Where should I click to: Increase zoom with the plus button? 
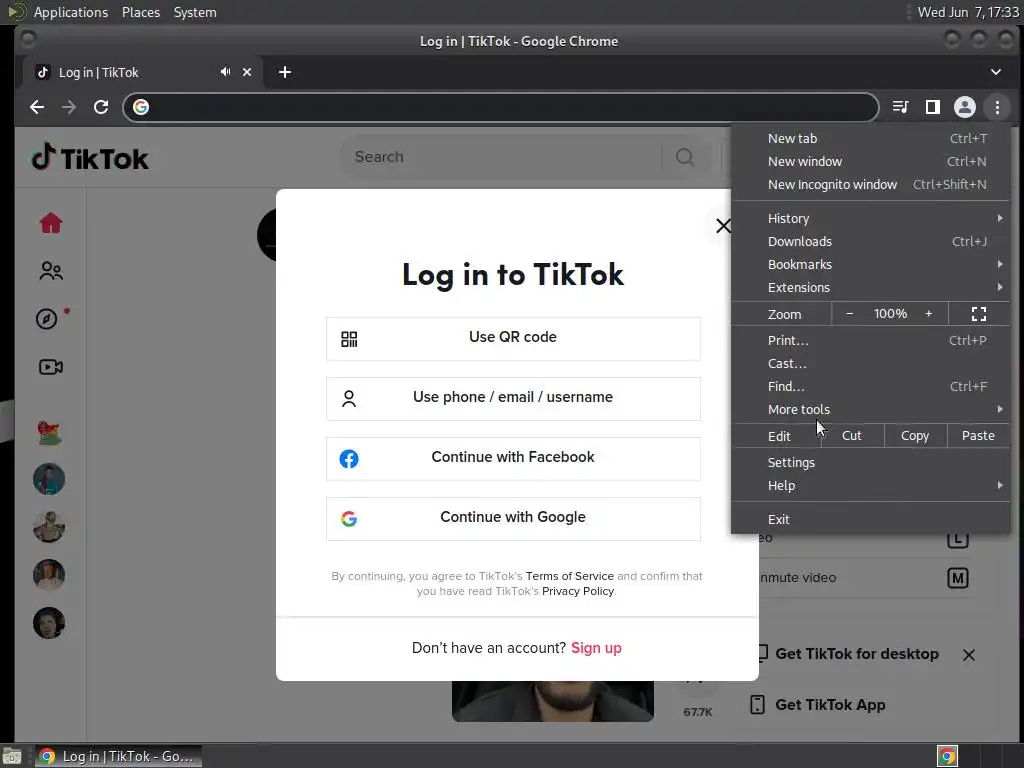[x=928, y=314]
